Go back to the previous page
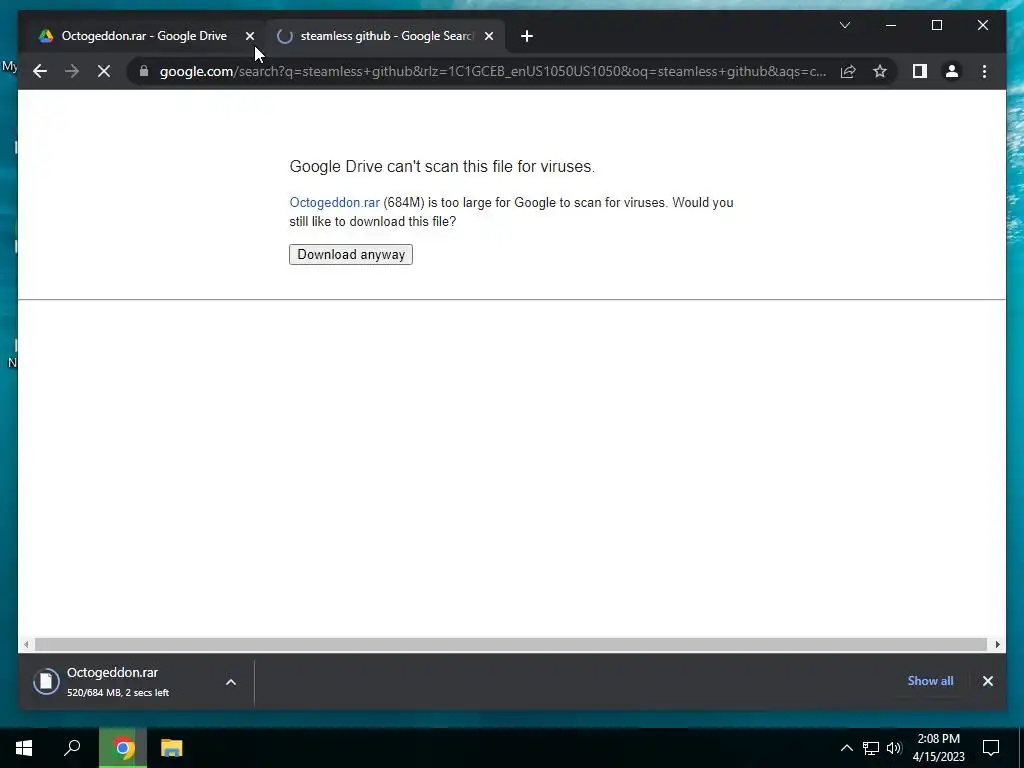This screenshot has width=1024, height=768. [40, 71]
